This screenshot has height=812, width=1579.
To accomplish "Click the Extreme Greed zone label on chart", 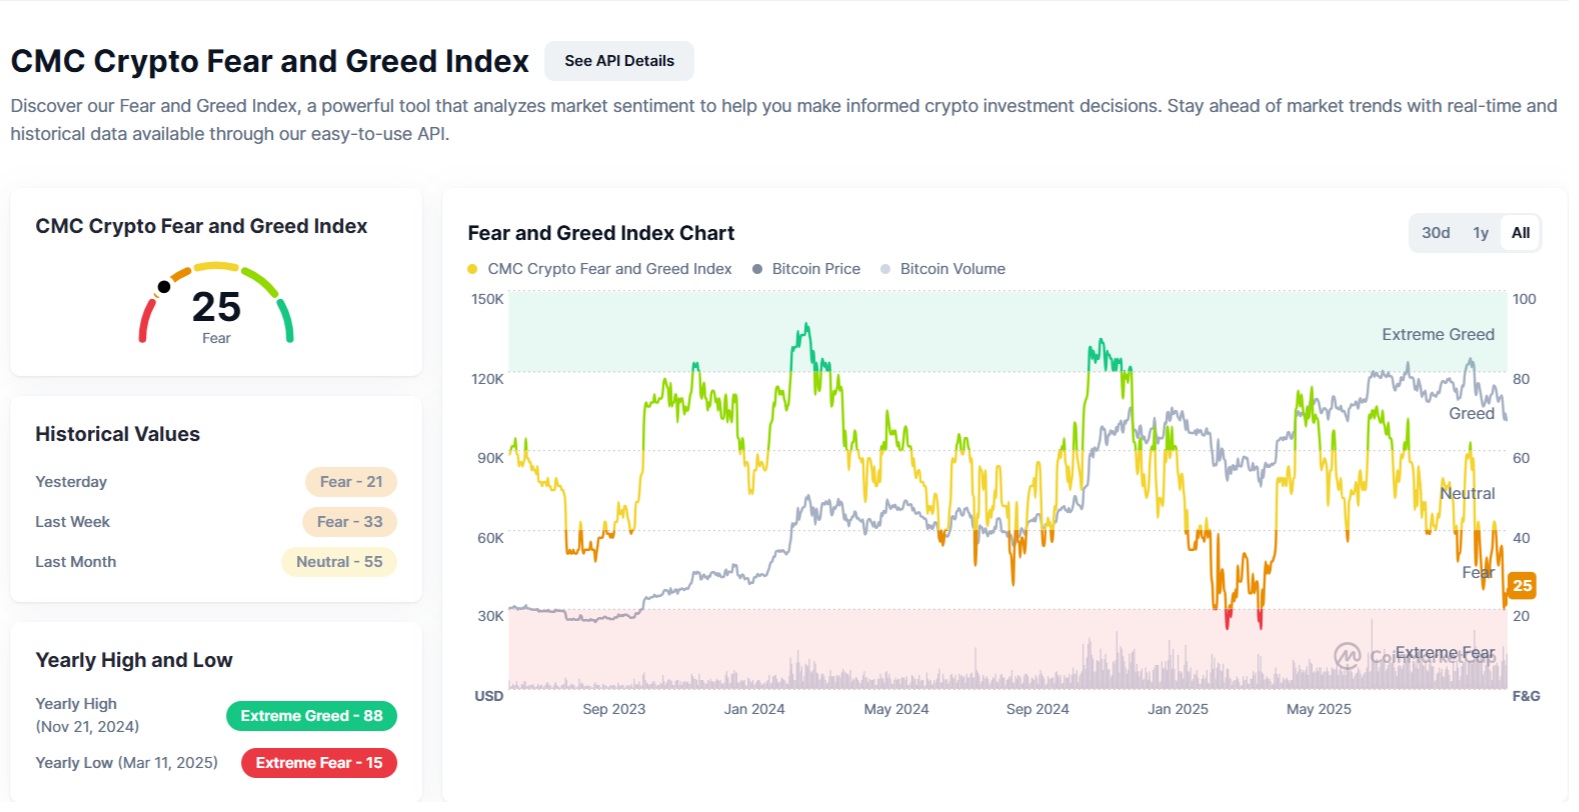I will point(1437,335).
